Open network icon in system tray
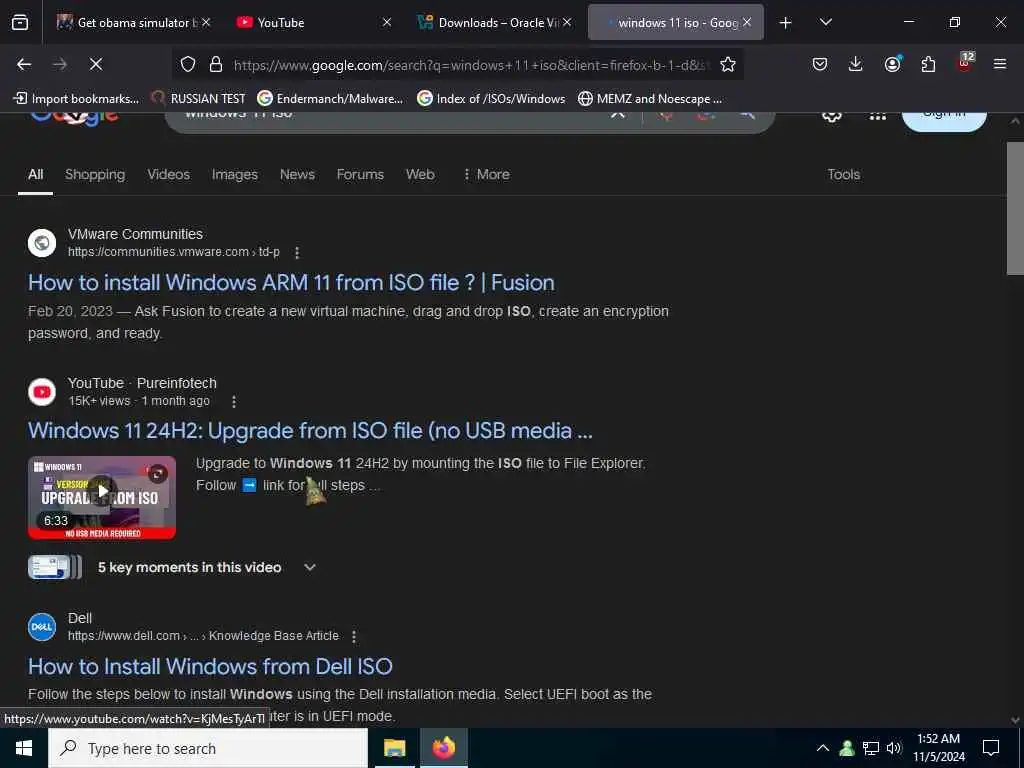1024x768 pixels. point(871,748)
